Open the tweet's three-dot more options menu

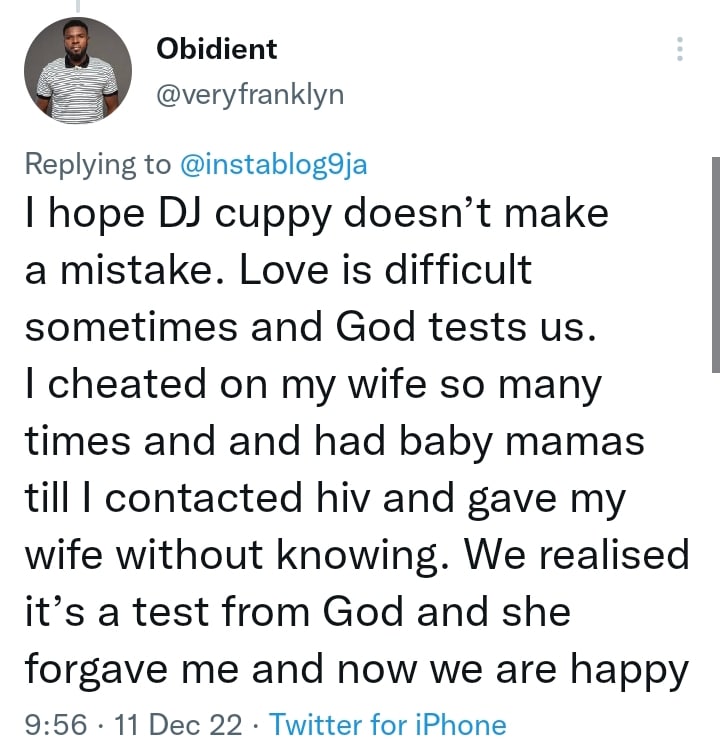pyautogui.click(x=681, y=49)
